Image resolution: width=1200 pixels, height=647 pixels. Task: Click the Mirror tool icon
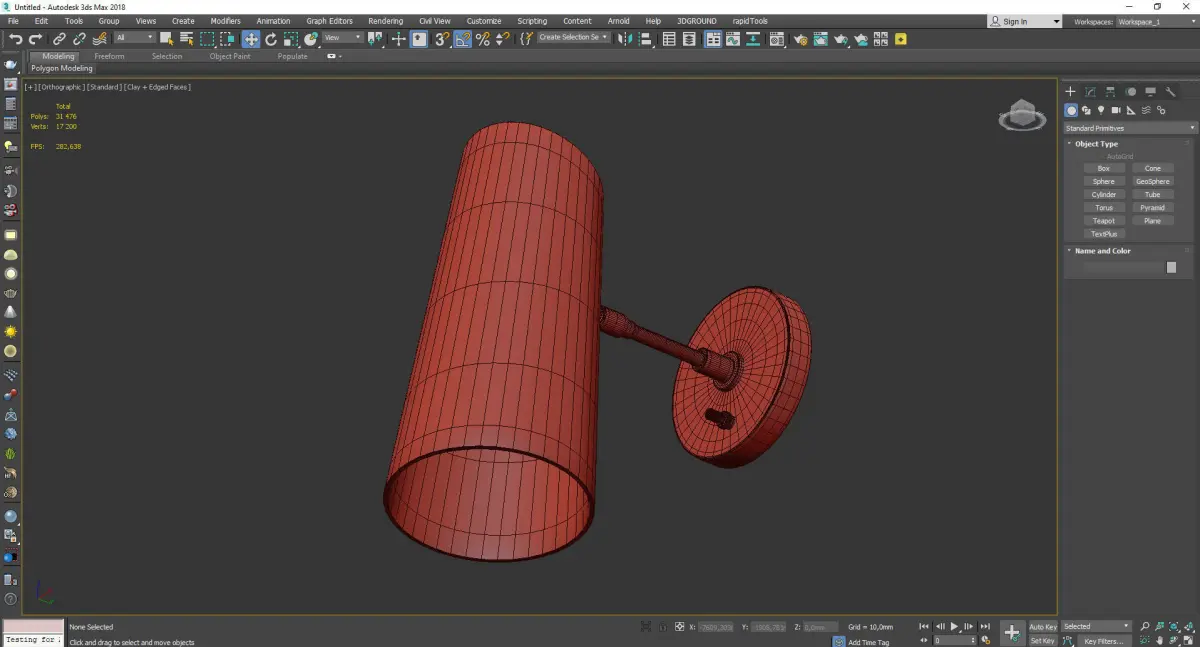624,39
